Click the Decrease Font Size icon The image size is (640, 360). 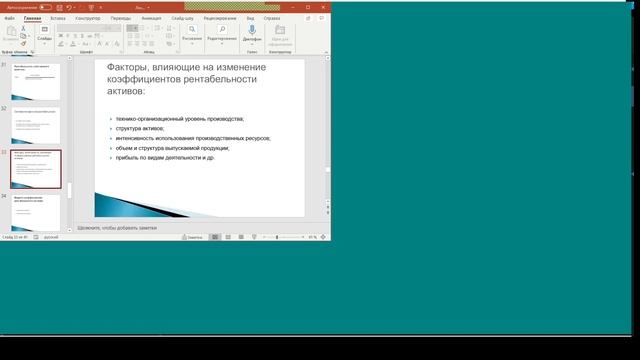click(x=107, y=44)
